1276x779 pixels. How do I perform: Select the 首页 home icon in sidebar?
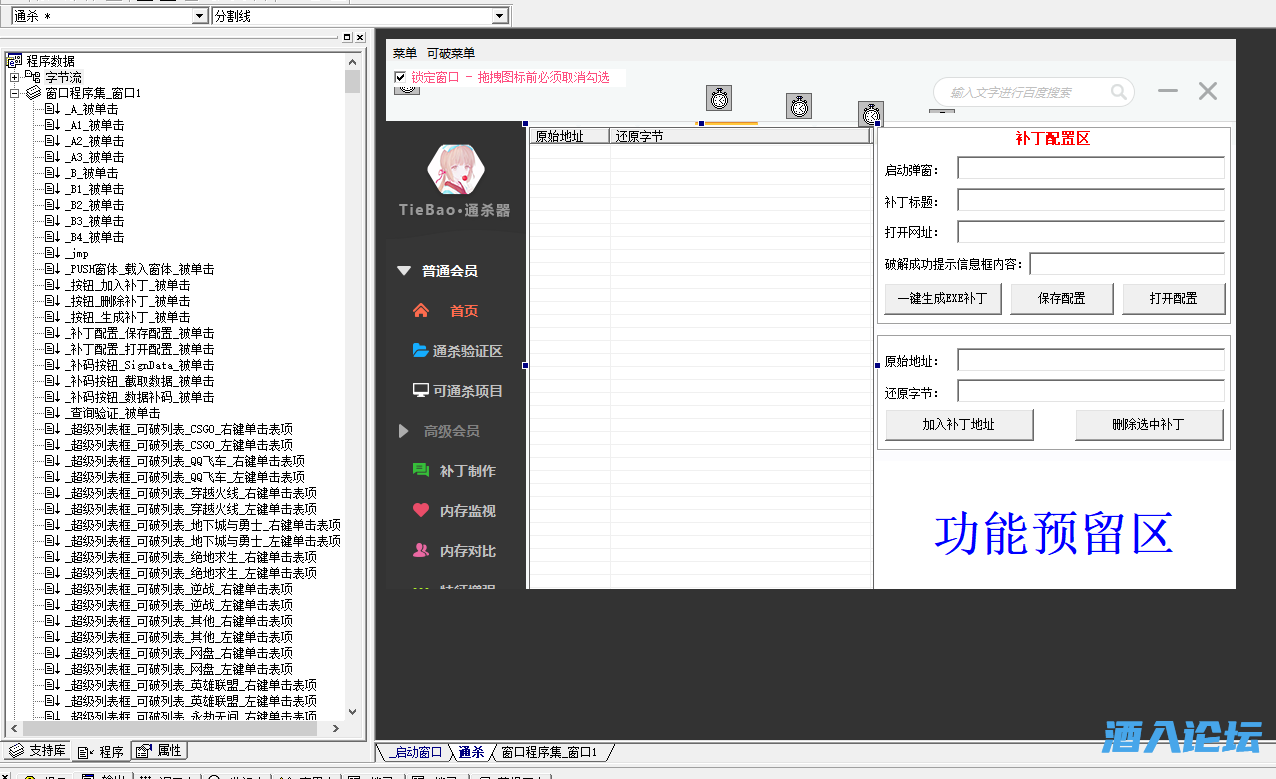[x=420, y=311]
